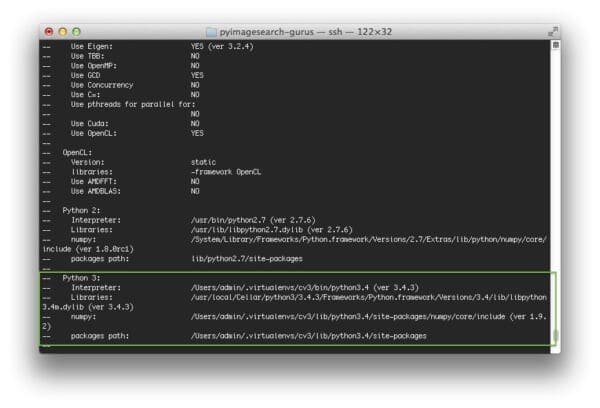The width and height of the screenshot is (600, 408).
Task: Click the 'Interpreter:' label under Python 3
Action: coord(96,287)
